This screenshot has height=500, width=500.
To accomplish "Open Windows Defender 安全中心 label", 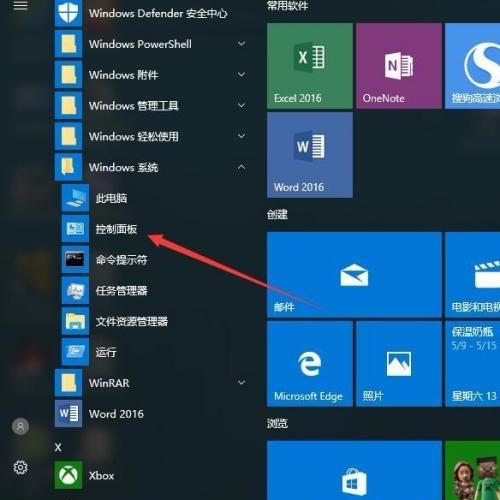I will 158,13.
